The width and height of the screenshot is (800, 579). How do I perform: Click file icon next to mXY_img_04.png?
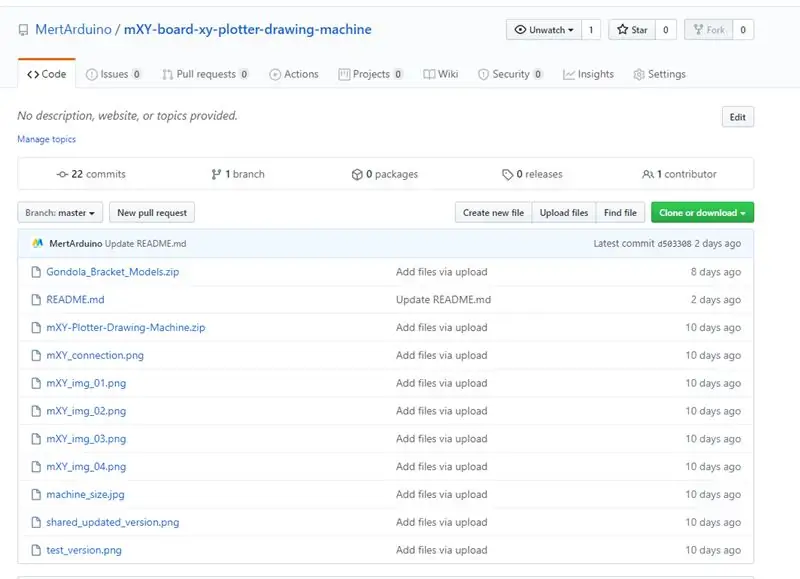(36, 466)
